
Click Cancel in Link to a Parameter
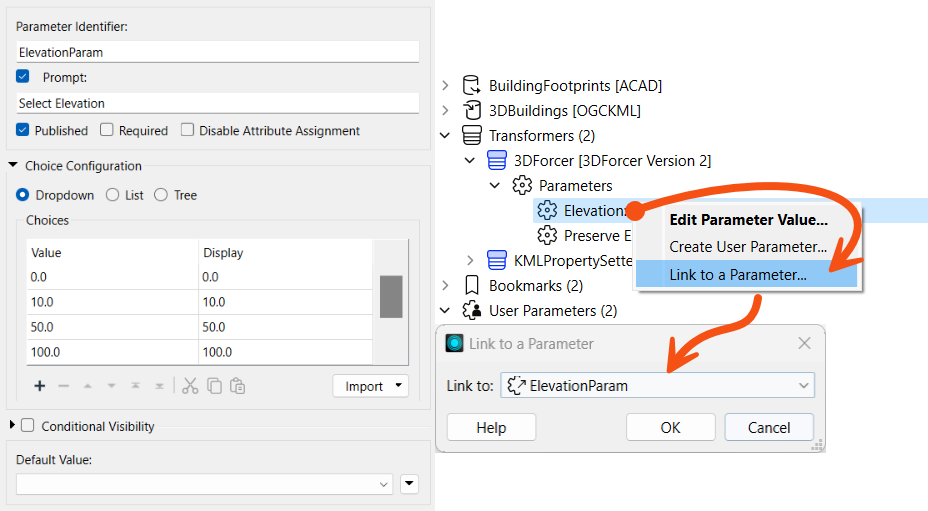point(769,428)
